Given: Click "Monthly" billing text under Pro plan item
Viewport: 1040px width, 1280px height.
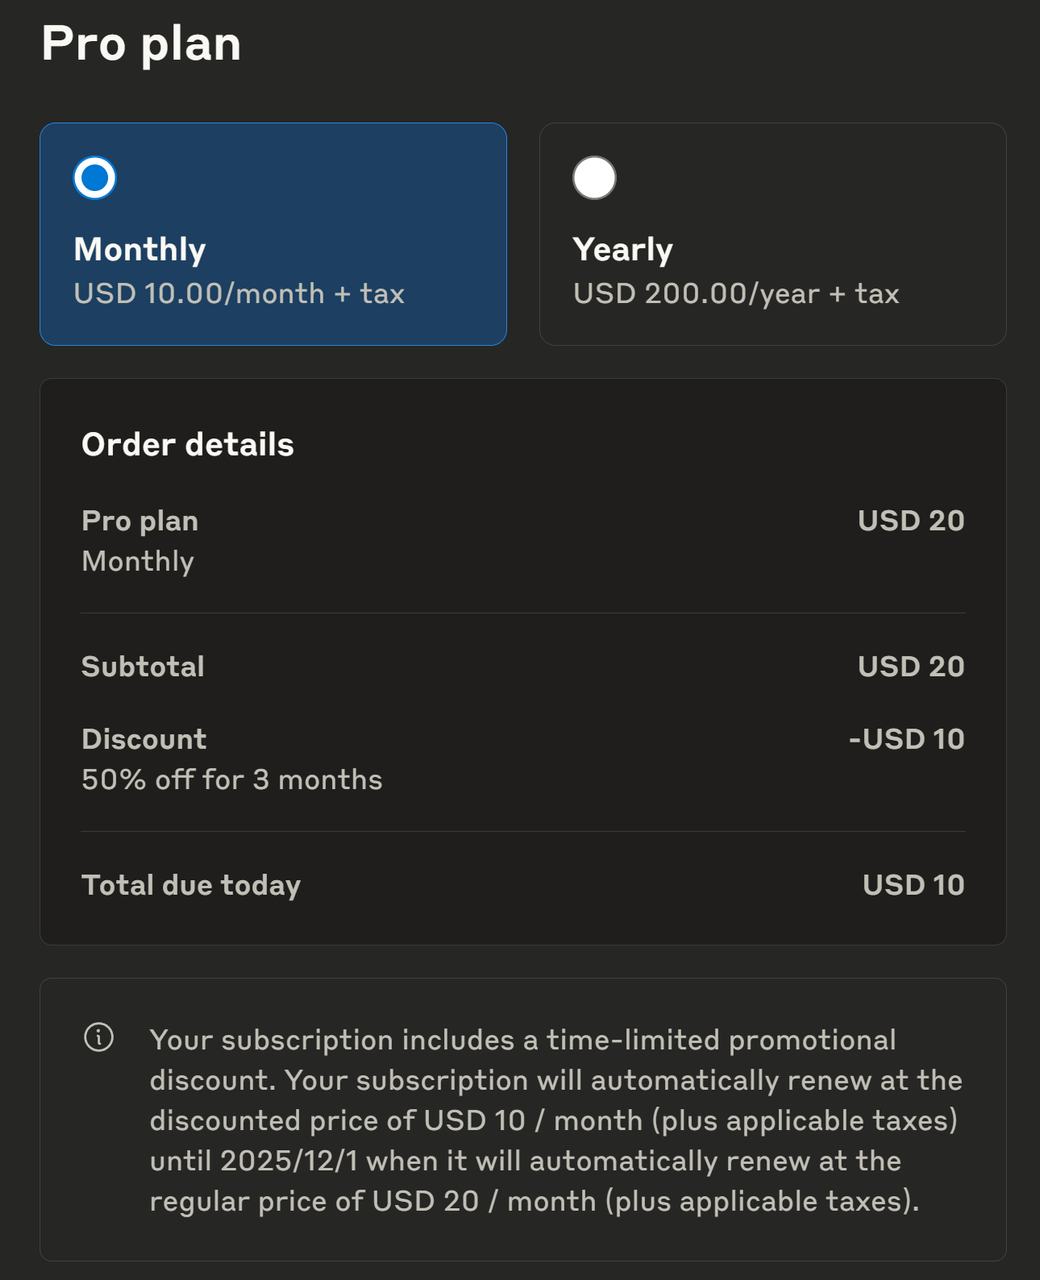Looking at the screenshot, I should pyautogui.click(x=138, y=562).
